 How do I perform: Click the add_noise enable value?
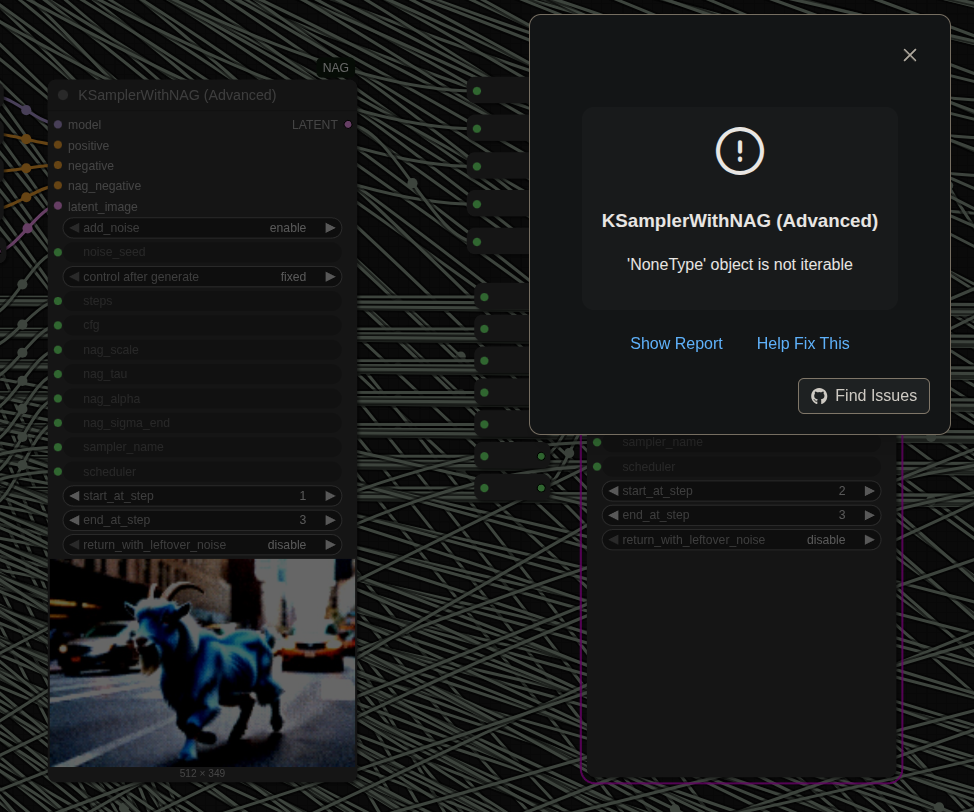(288, 228)
